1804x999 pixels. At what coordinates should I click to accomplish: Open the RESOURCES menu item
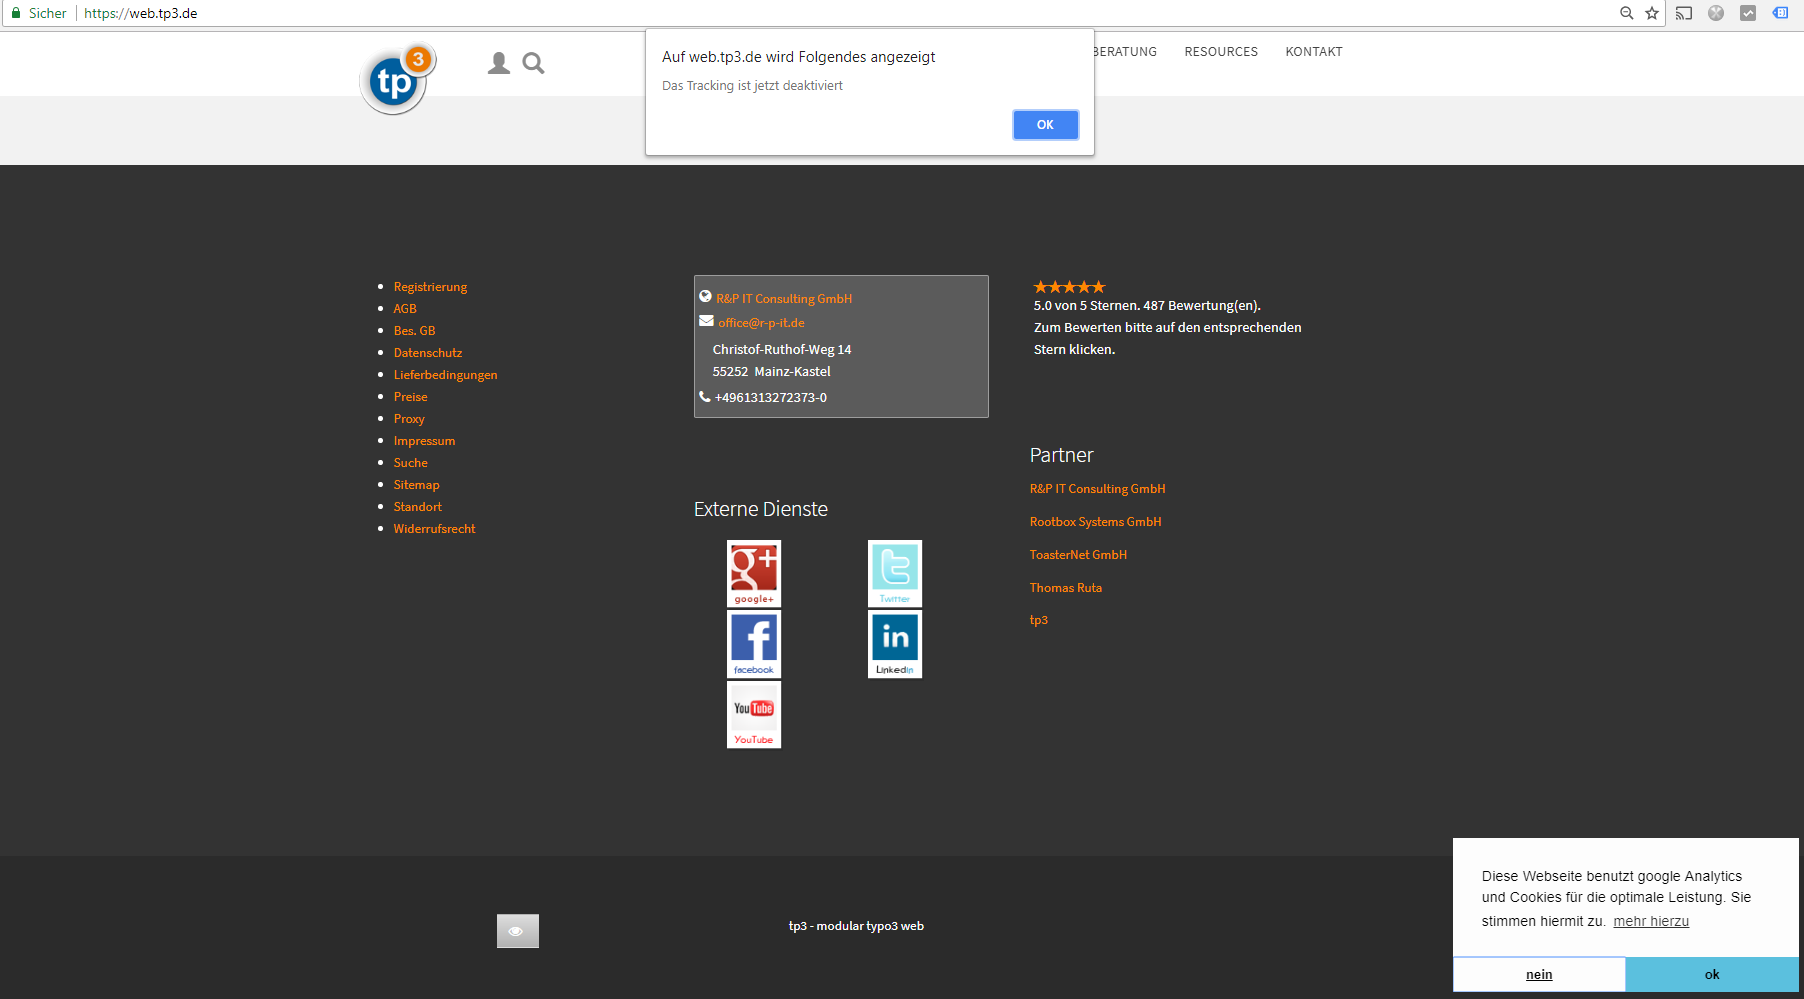(x=1221, y=52)
